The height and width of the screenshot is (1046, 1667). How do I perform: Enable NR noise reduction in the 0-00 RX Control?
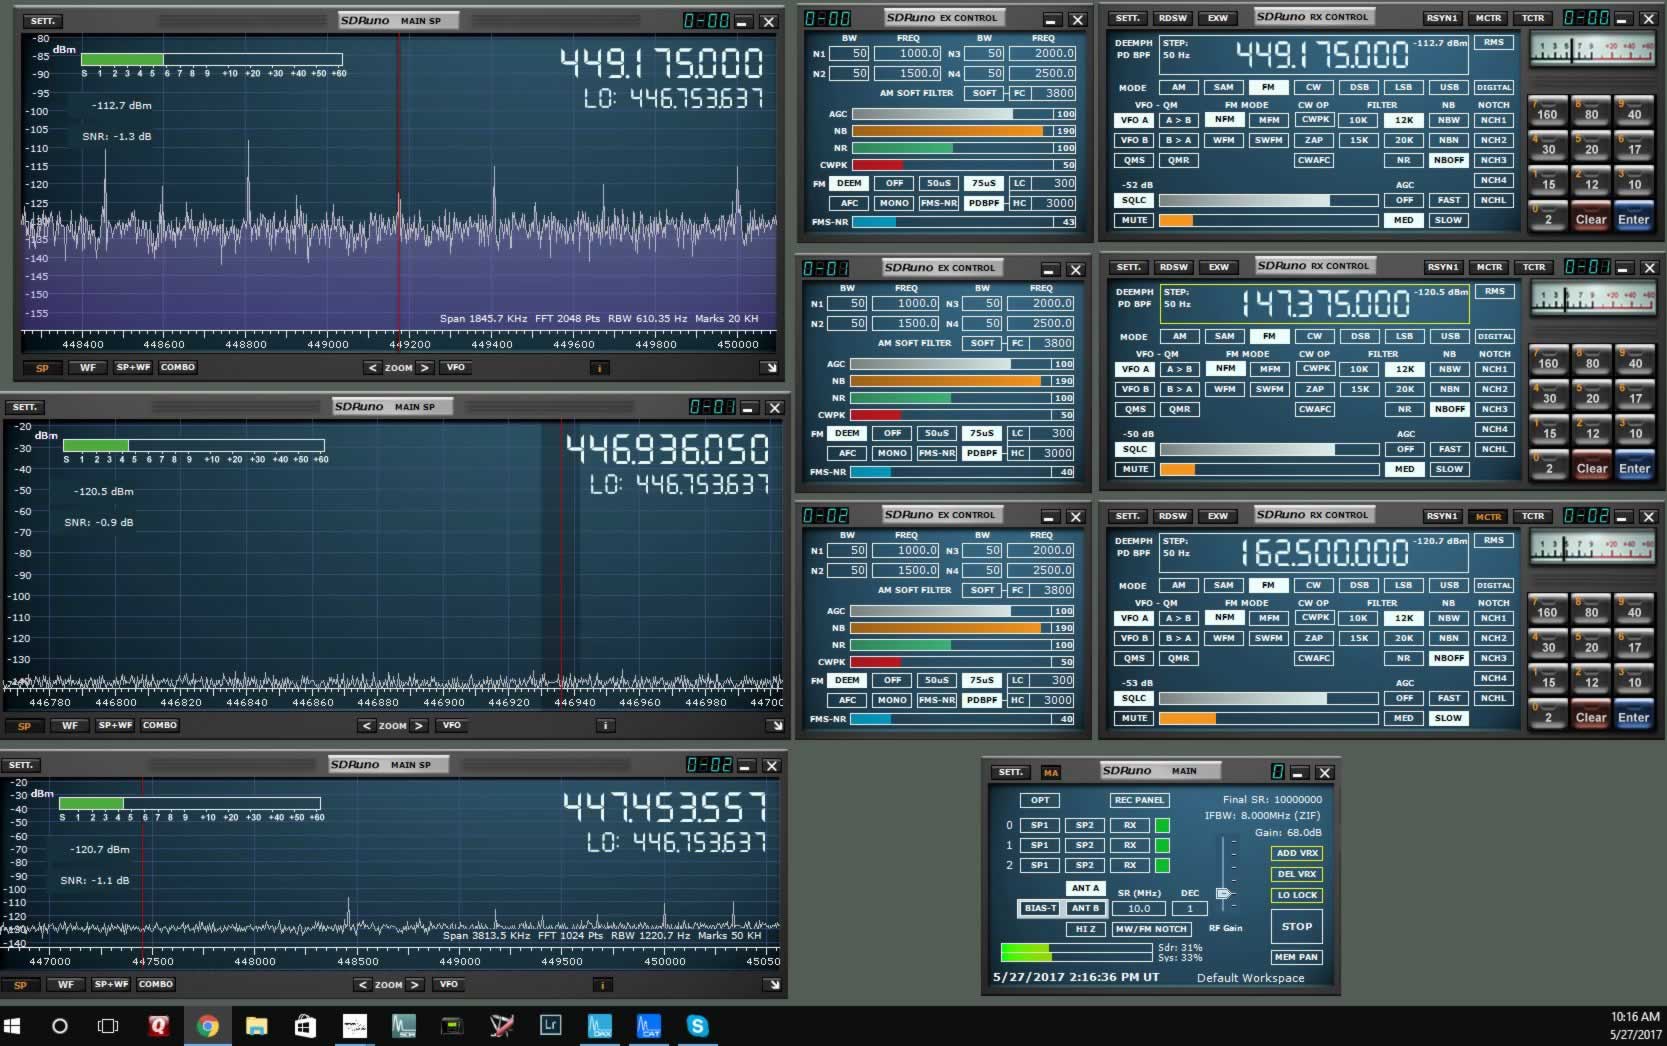1403,160
